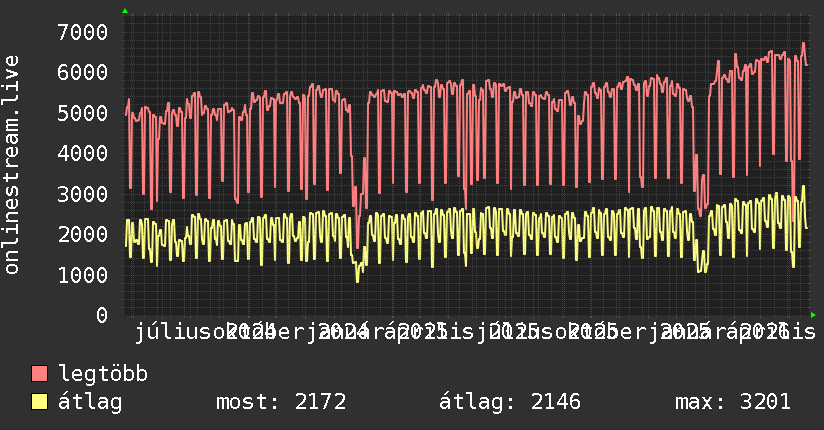Click the 0 y-axis label
The image size is (824, 430).
(102, 315)
